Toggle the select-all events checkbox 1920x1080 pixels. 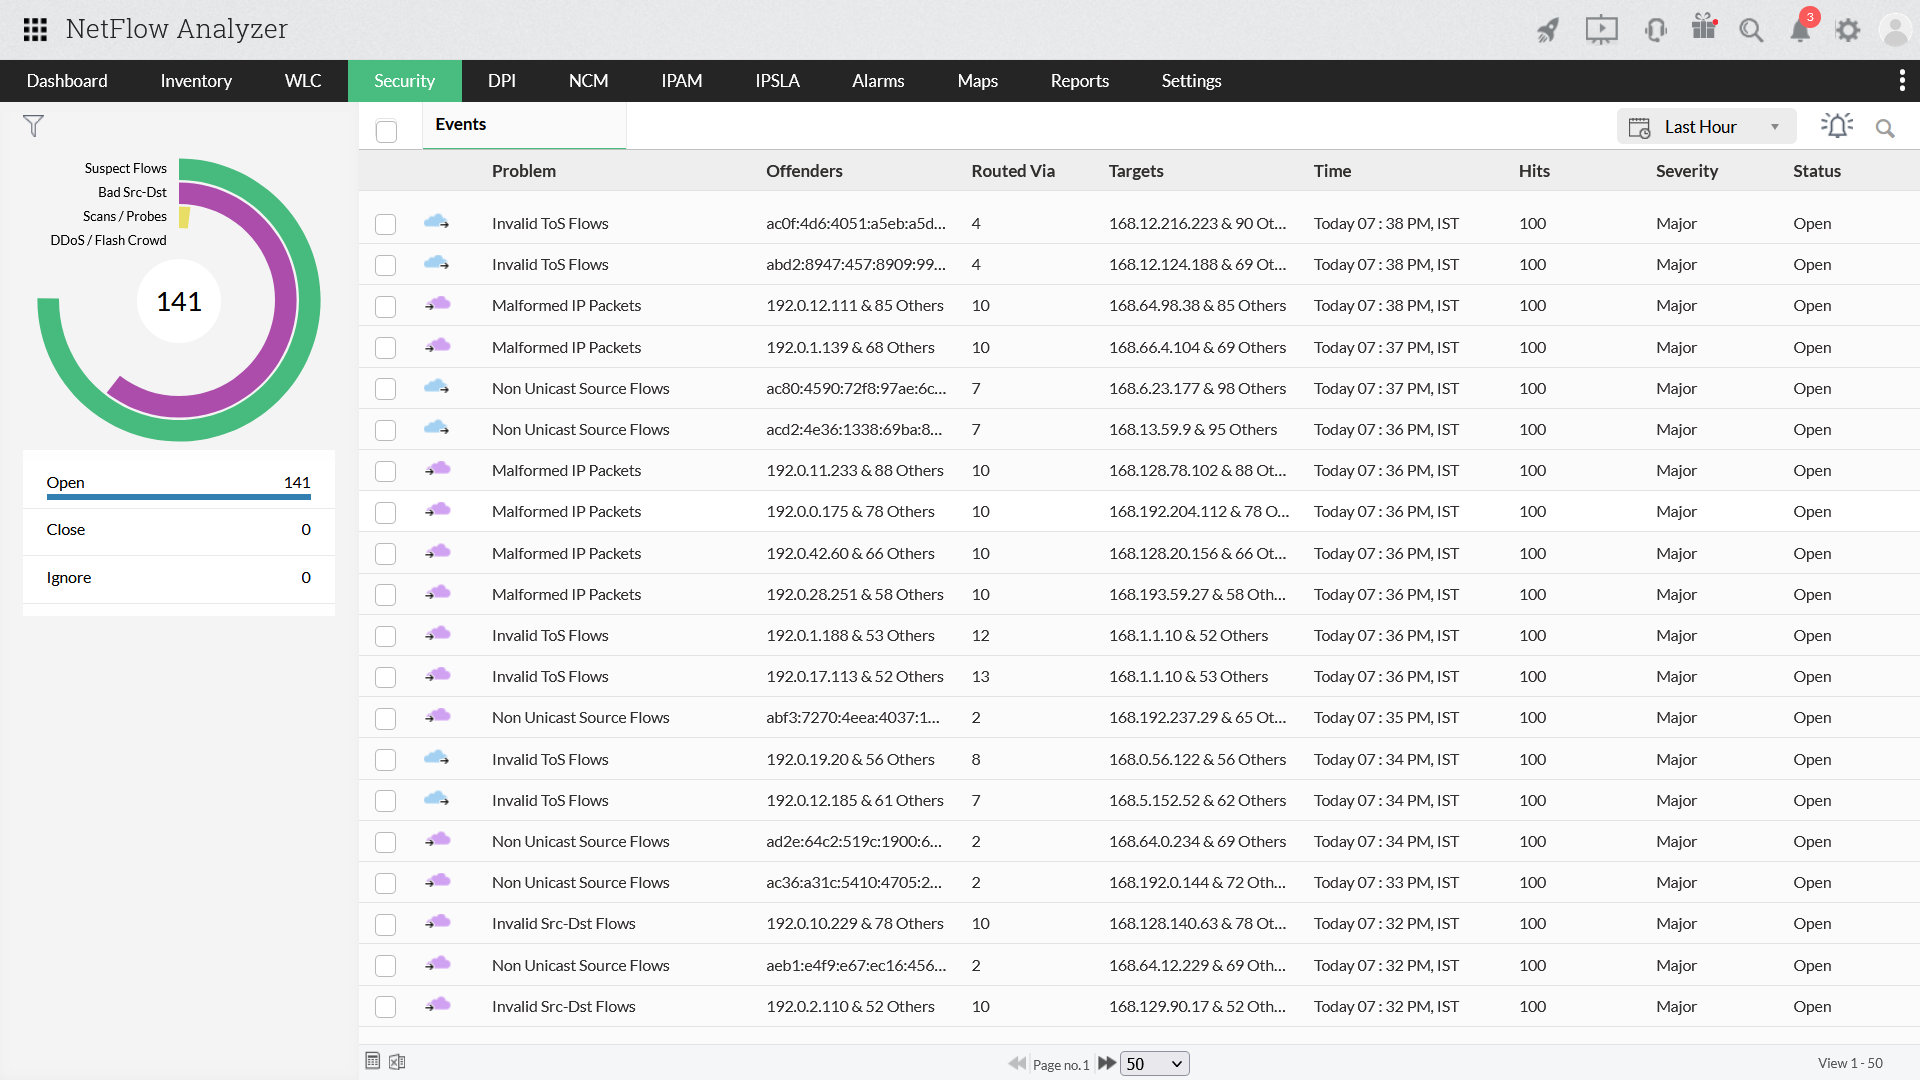pyautogui.click(x=386, y=131)
